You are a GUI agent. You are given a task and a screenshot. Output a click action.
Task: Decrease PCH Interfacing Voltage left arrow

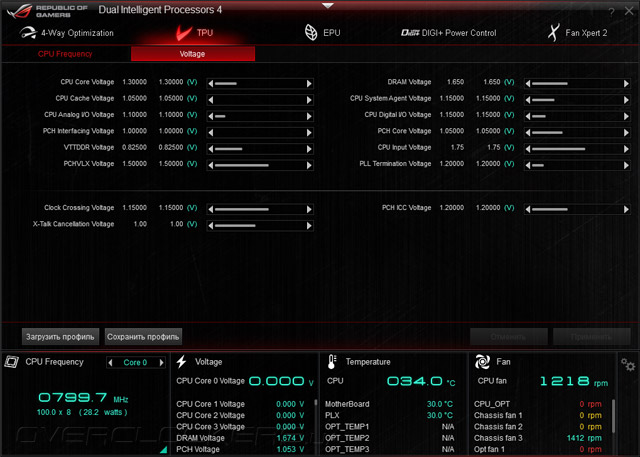tap(211, 133)
